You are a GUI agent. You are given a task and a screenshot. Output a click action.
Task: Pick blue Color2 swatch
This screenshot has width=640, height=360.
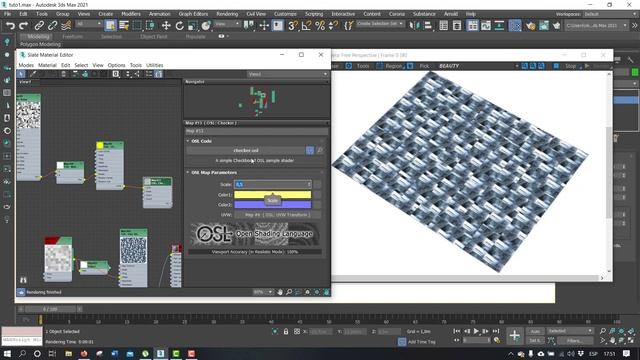[273, 205]
